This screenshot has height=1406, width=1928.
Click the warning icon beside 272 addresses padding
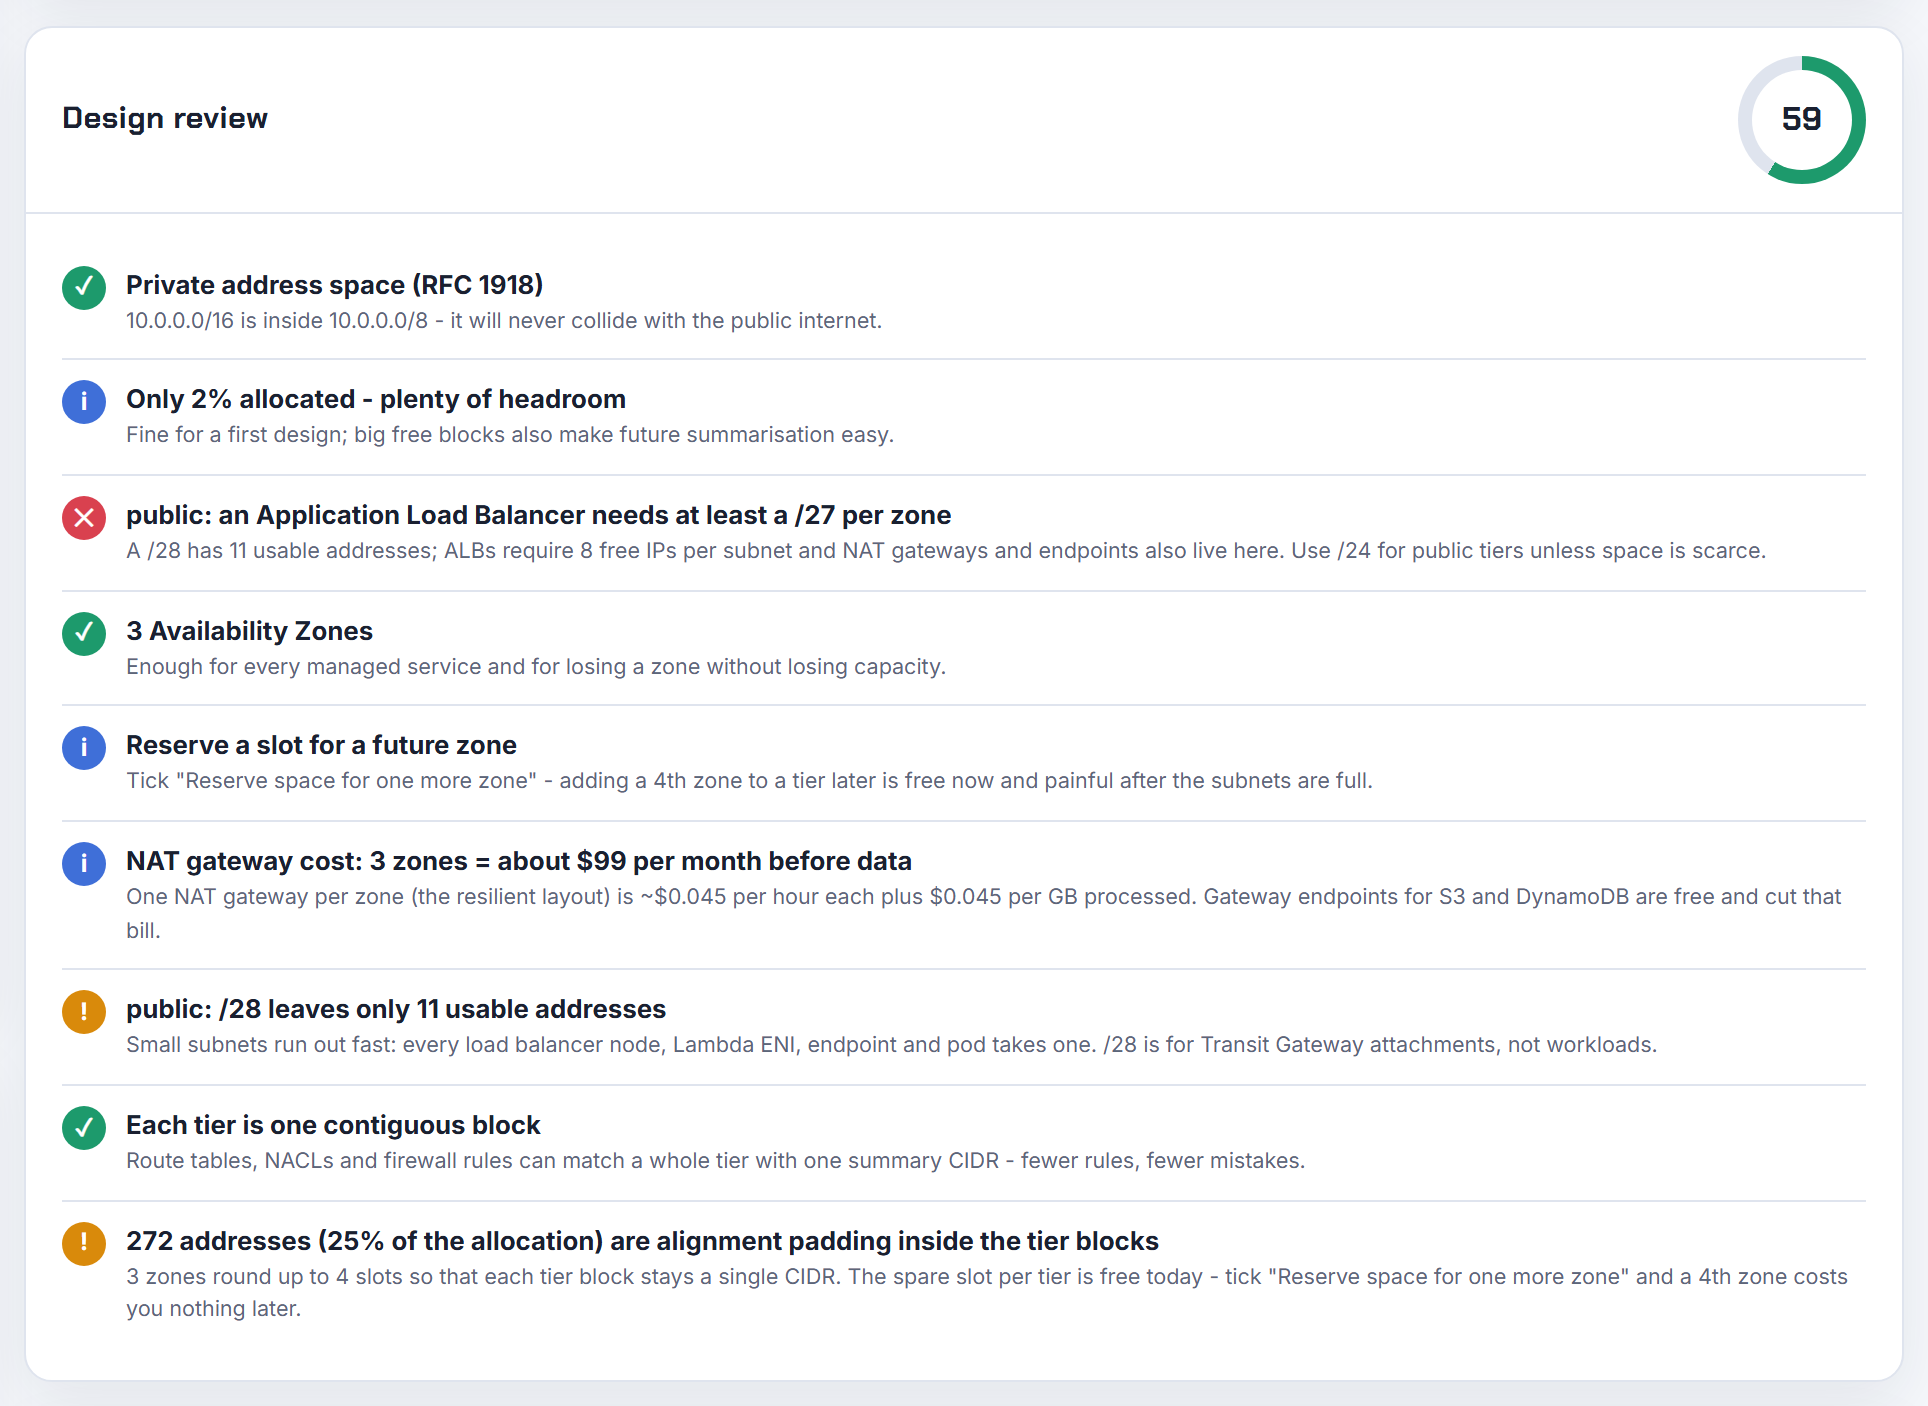click(x=84, y=1244)
